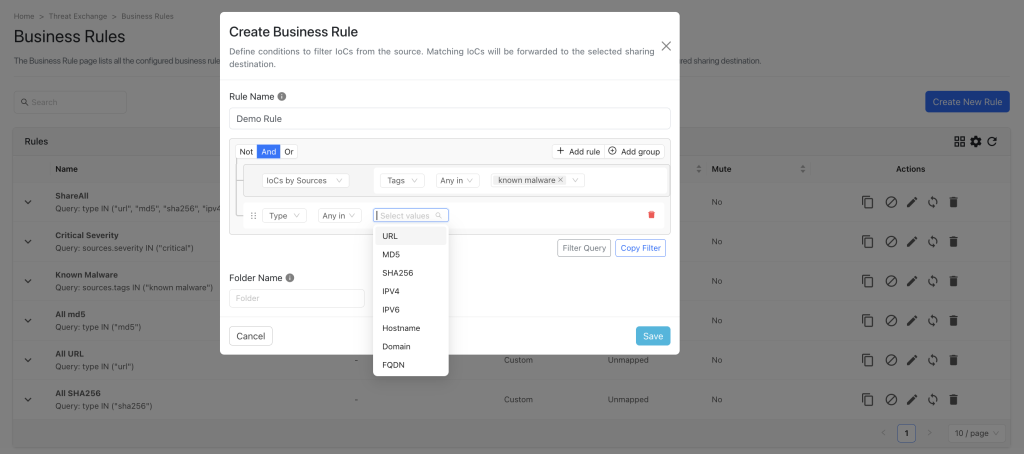This screenshot has width=1024, height=454.
Task: Delete the Type rule row
Action: [651, 215]
